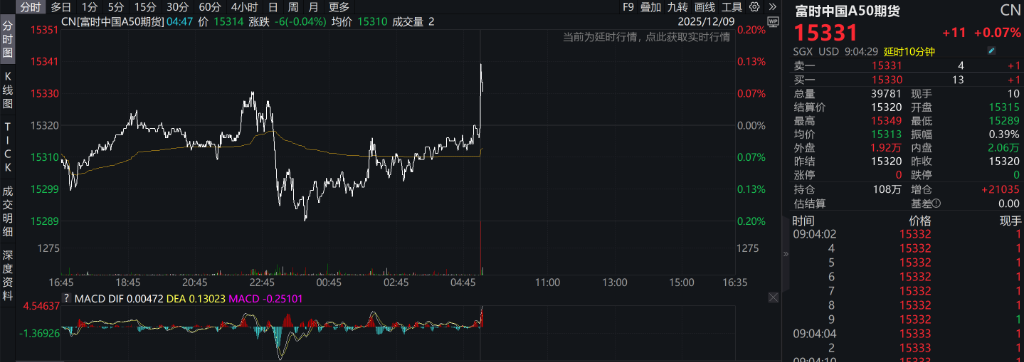Click the large 15331 last price
The image size is (1024, 362).
click(825, 33)
